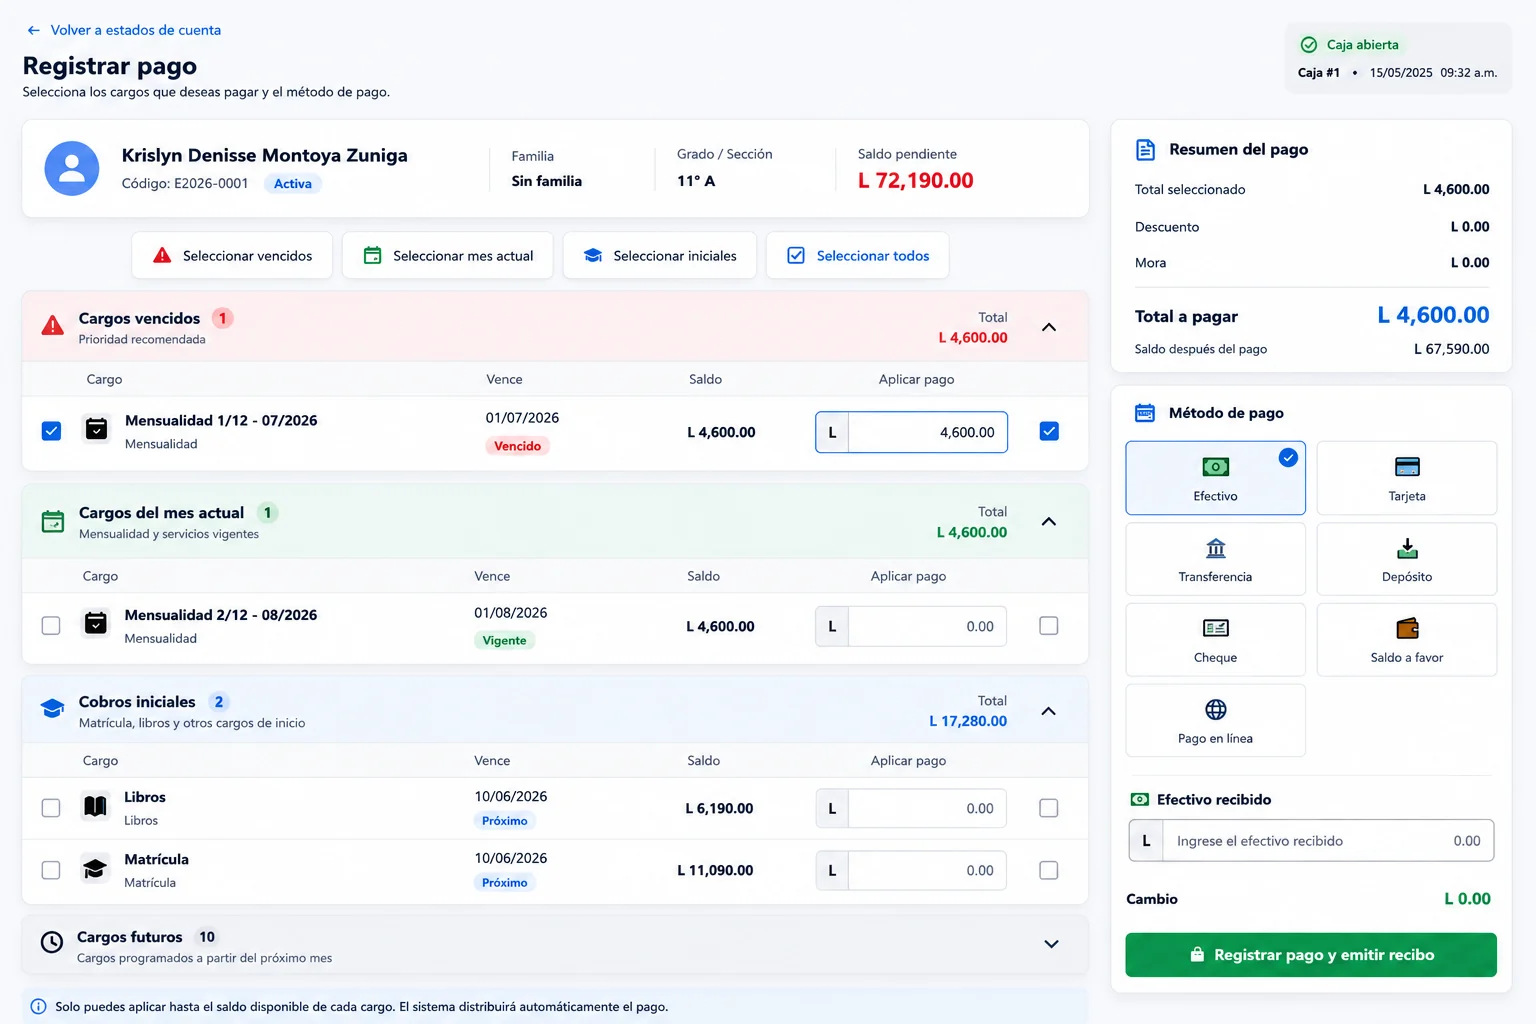Check left checkbox for Libros
Screen dimensions: 1536x1024
51,807
